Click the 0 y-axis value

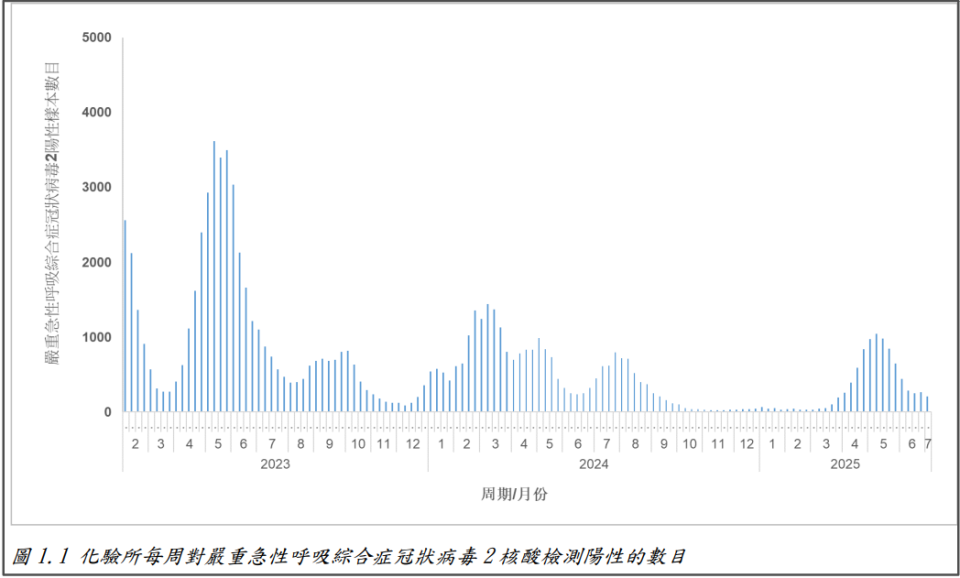coord(108,412)
